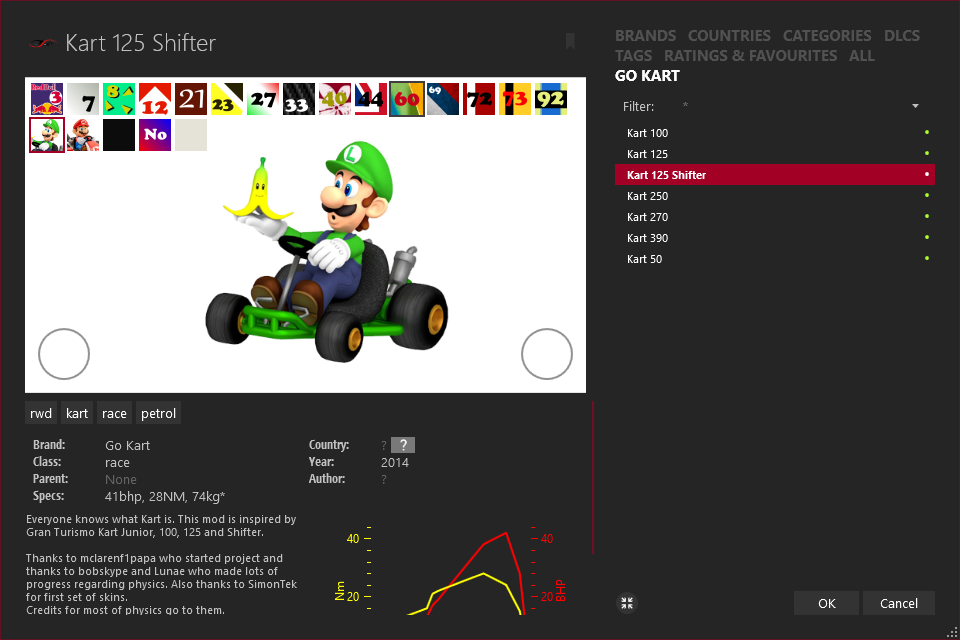Open the DLCS tab
The height and width of the screenshot is (640, 960).
(x=901, y=36)
